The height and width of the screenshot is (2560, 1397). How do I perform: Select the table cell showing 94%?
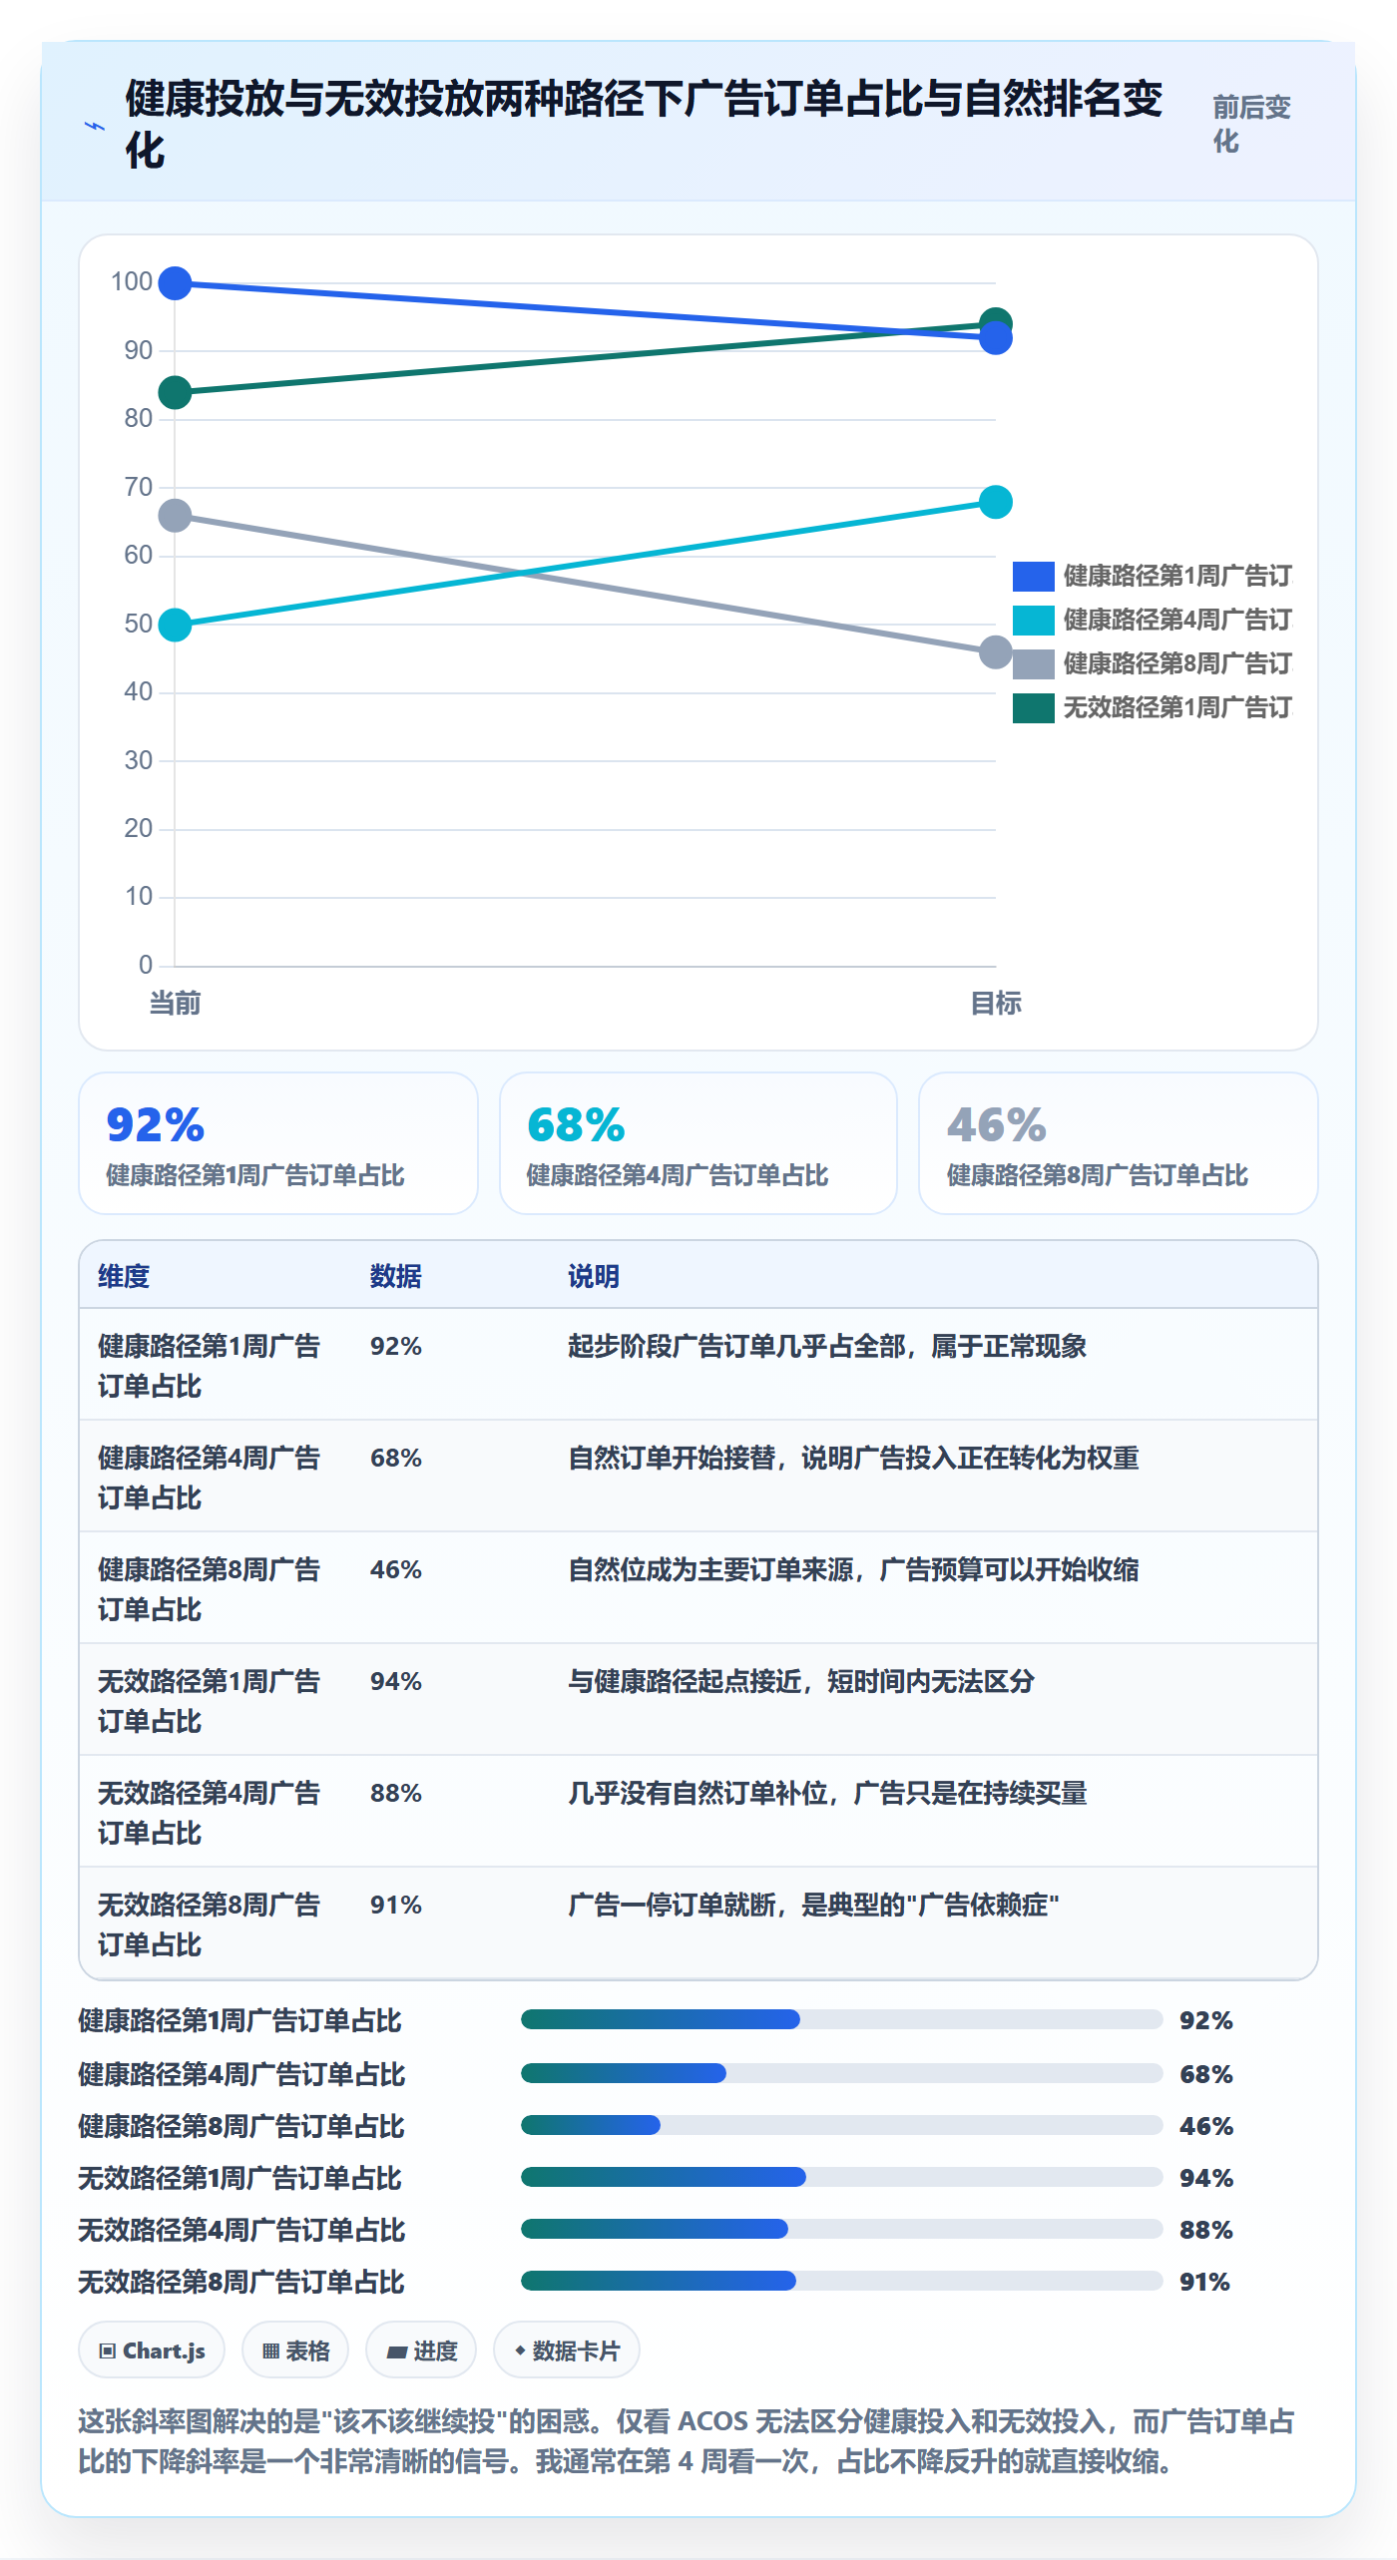pos(396,1681)
